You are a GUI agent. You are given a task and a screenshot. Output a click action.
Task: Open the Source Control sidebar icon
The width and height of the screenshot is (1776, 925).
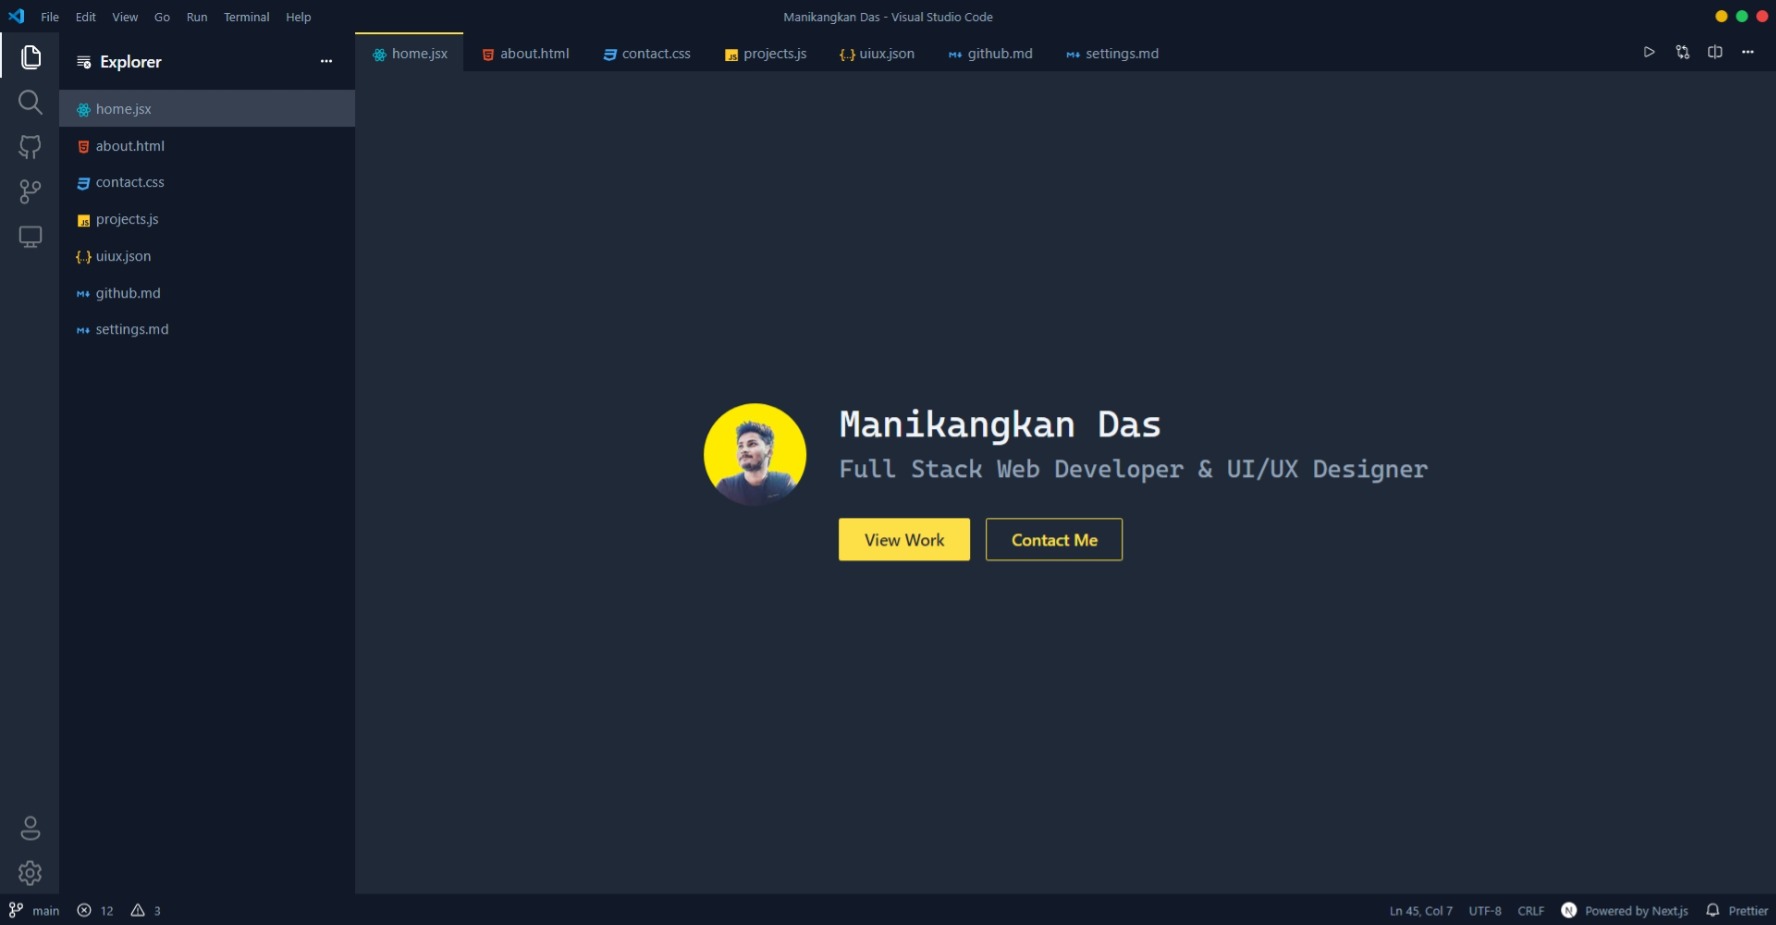[x=30, y=191]
